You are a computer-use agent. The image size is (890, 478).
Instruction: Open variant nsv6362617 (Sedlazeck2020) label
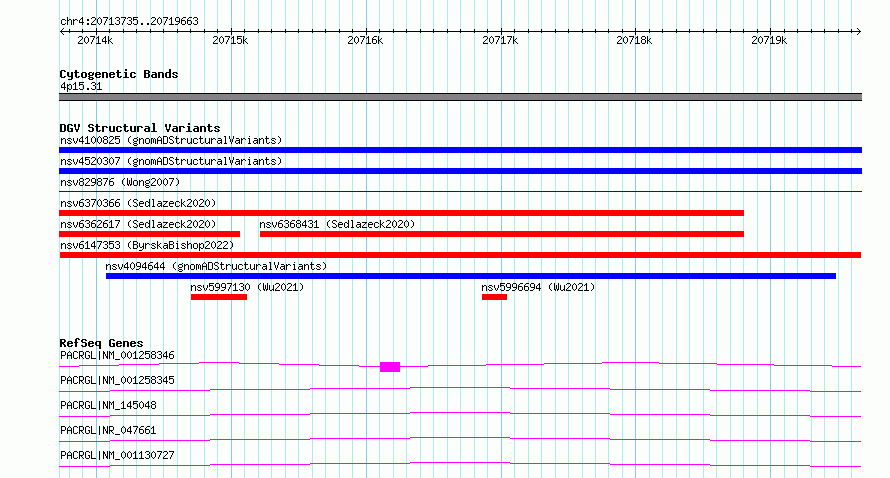138,224
